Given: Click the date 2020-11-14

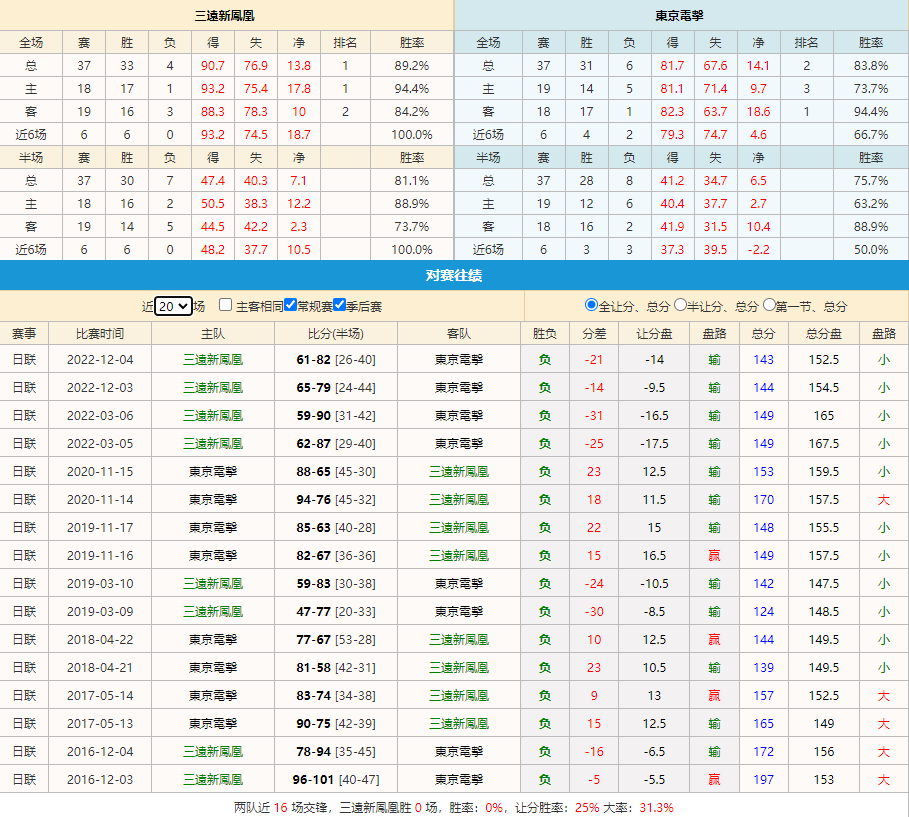Looking at the screenshot, I should pyautogui.click(x=100, y=499).
